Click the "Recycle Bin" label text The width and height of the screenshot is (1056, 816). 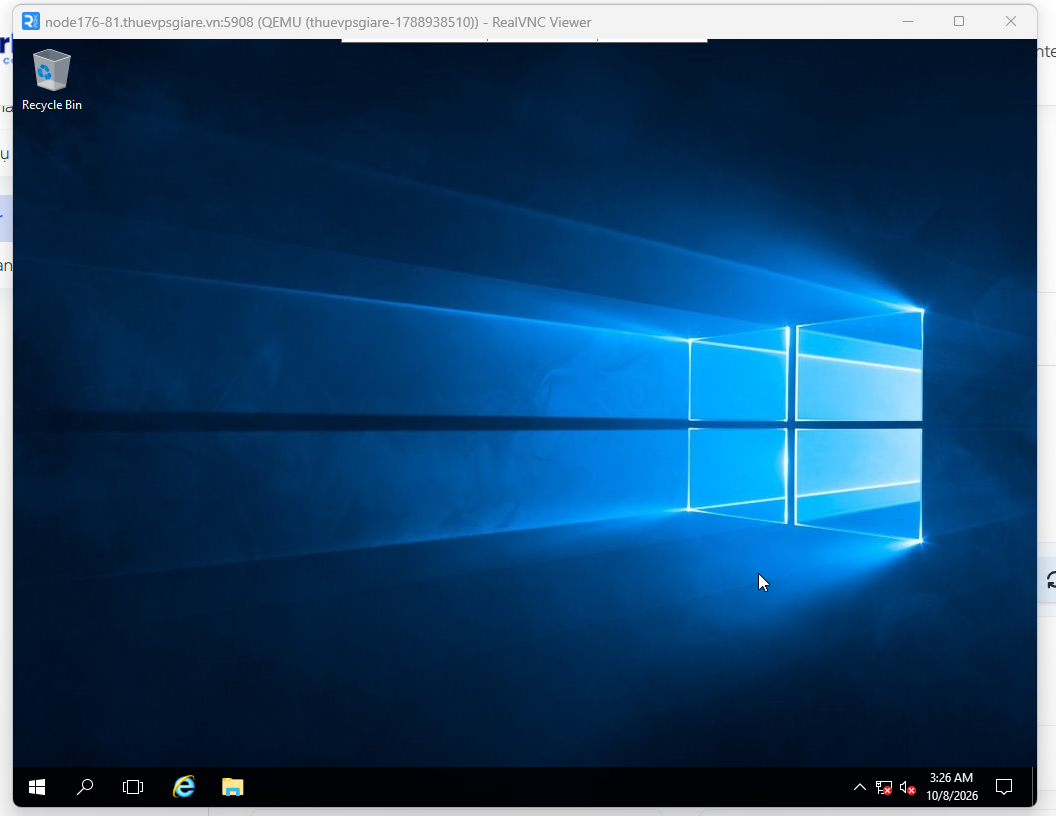[52, 105]
